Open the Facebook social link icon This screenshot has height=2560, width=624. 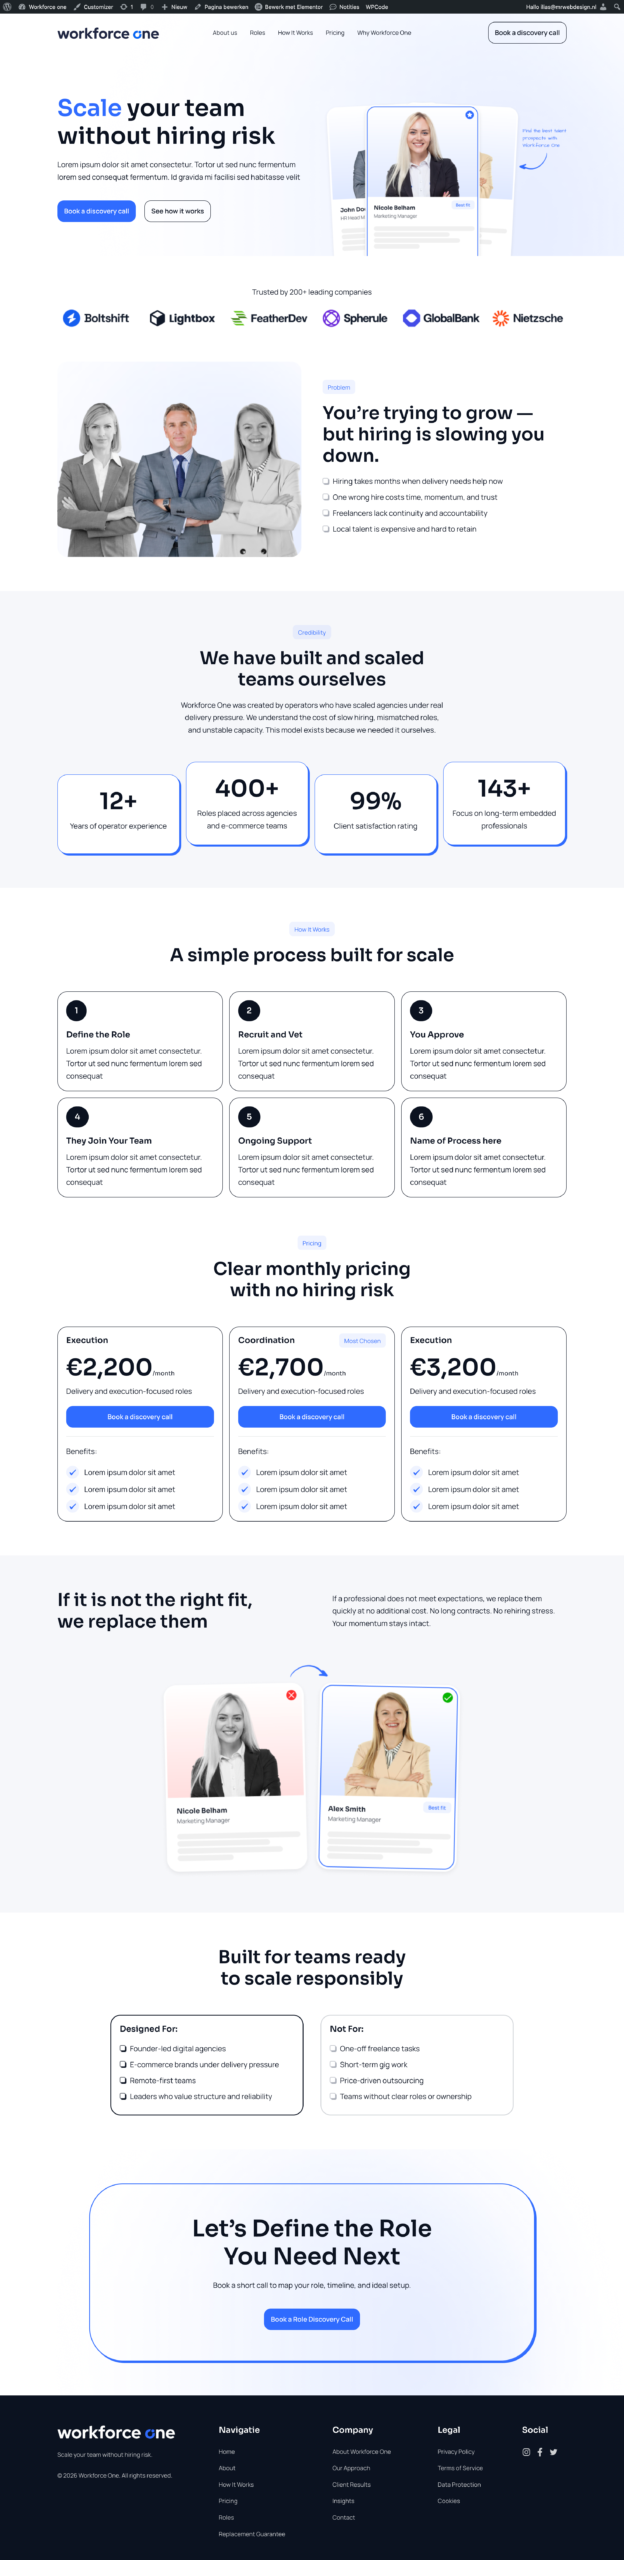[x=540, y=2451]
